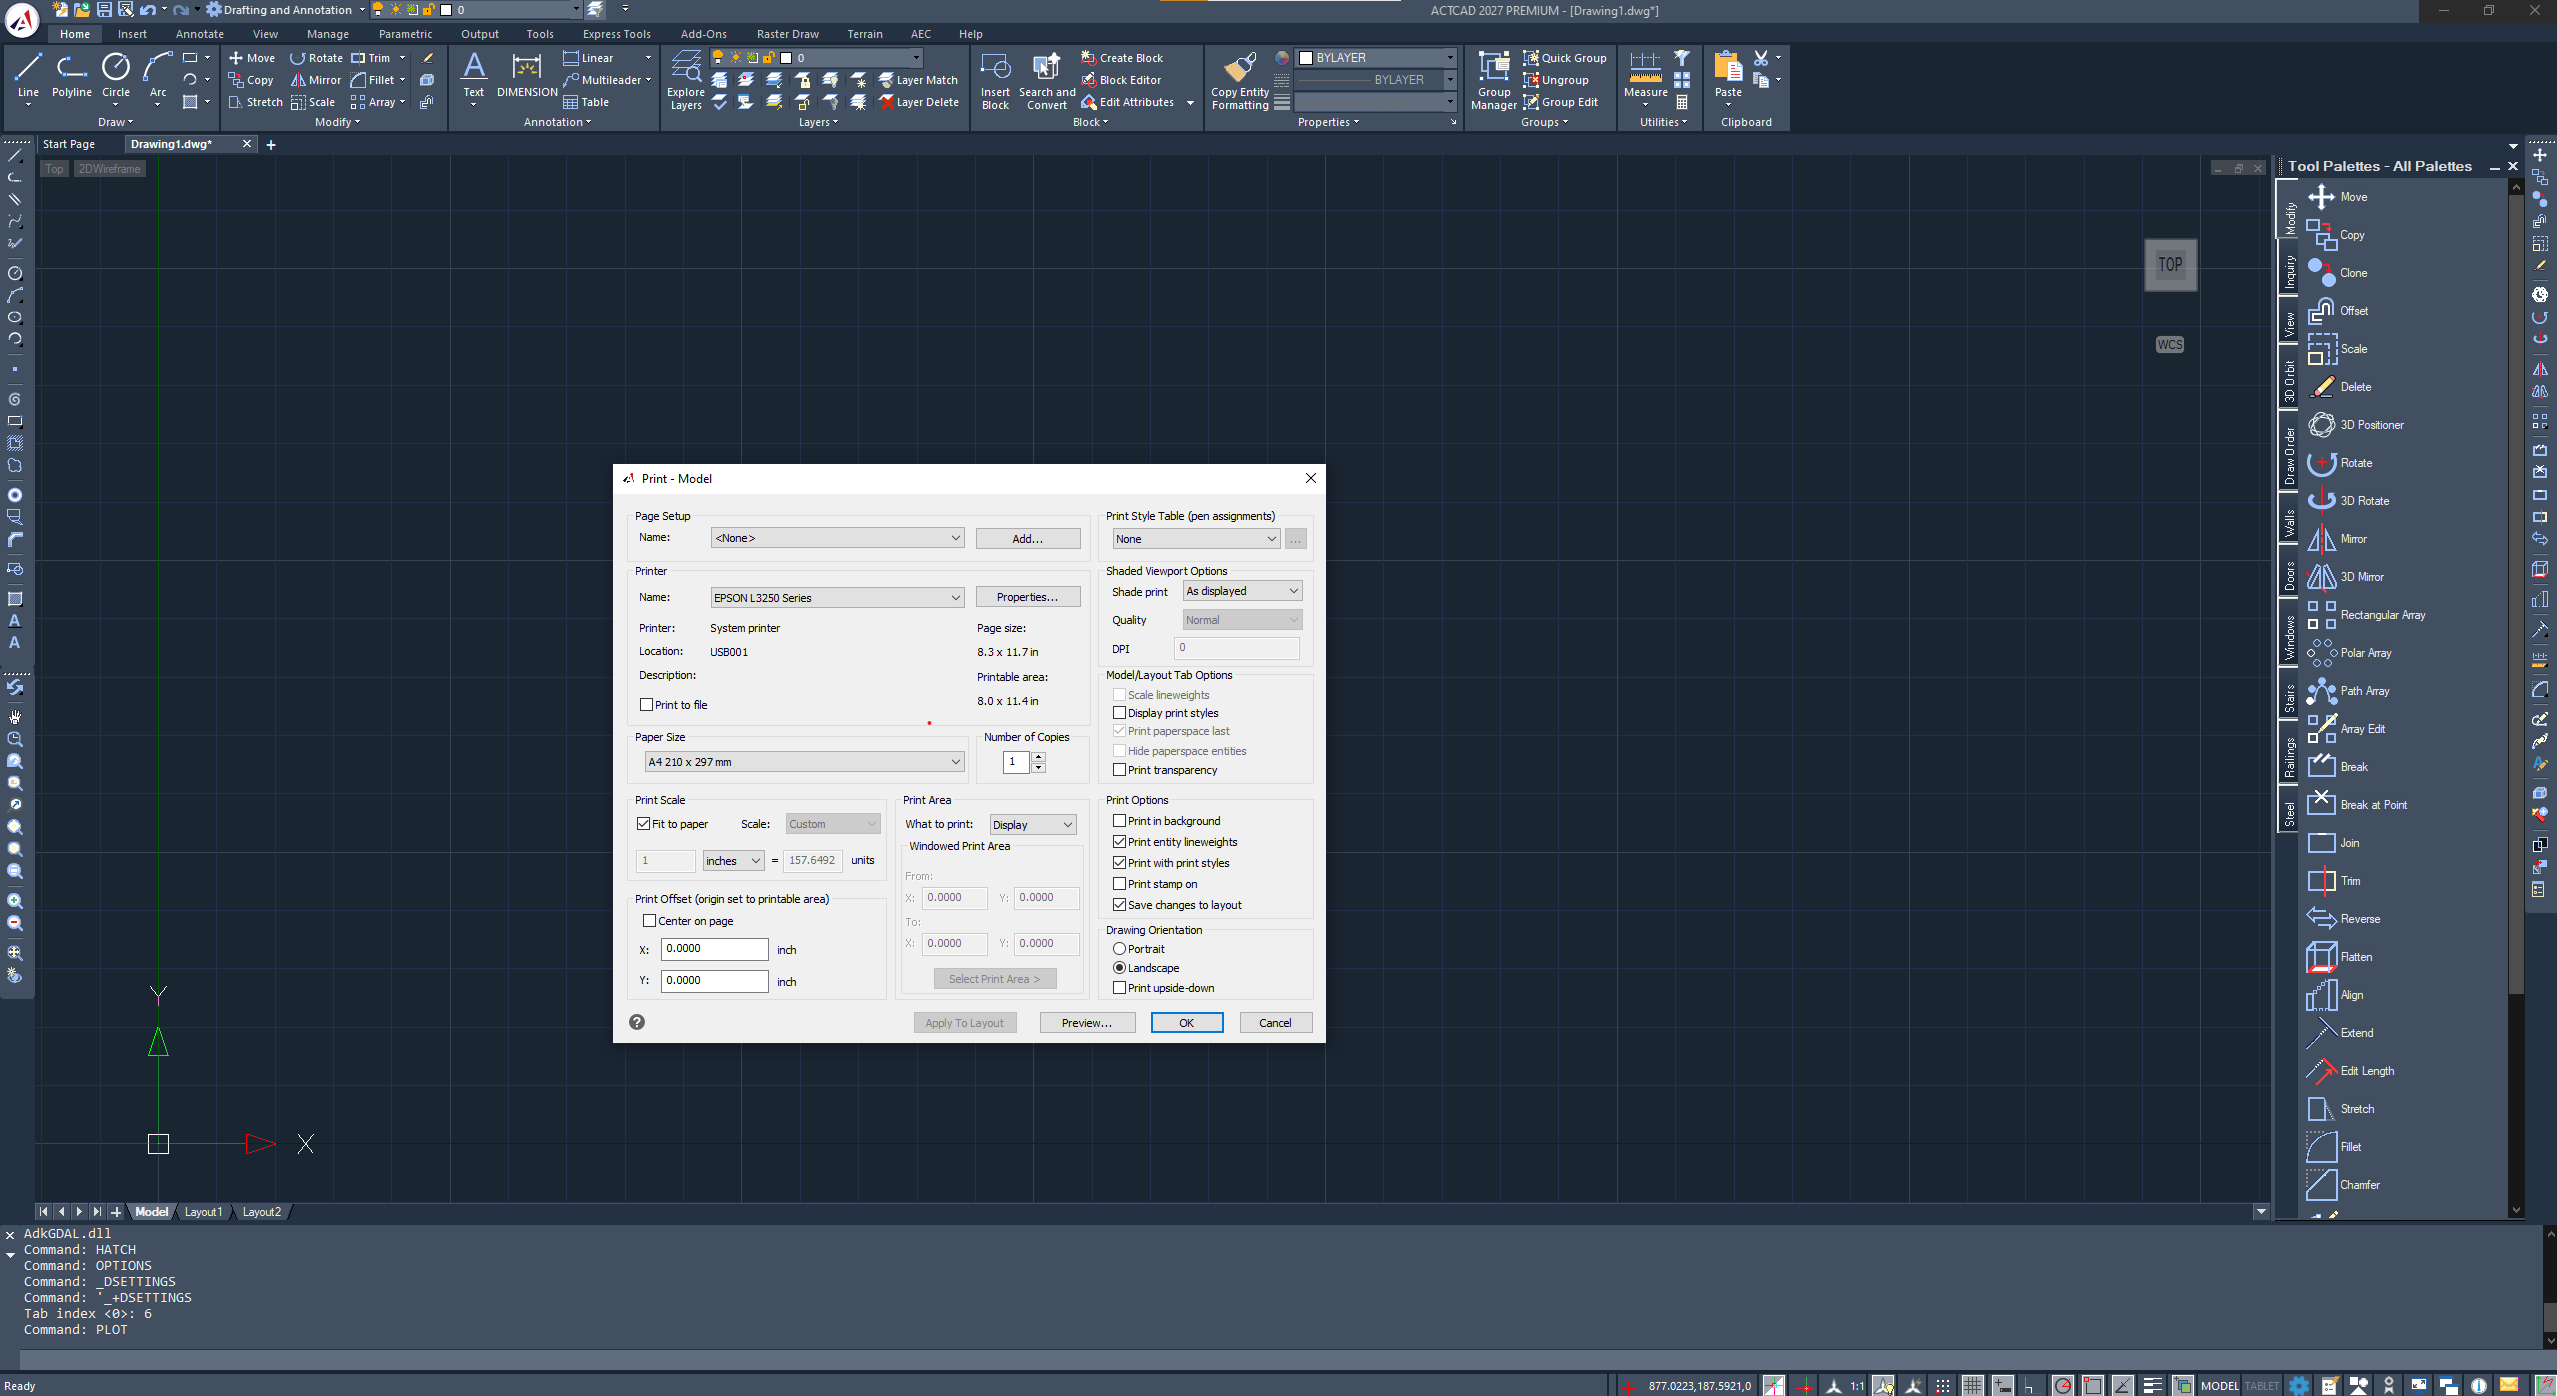Expand the Paper Size dropdown
2557x1396 pixels.
click(804, 762)
